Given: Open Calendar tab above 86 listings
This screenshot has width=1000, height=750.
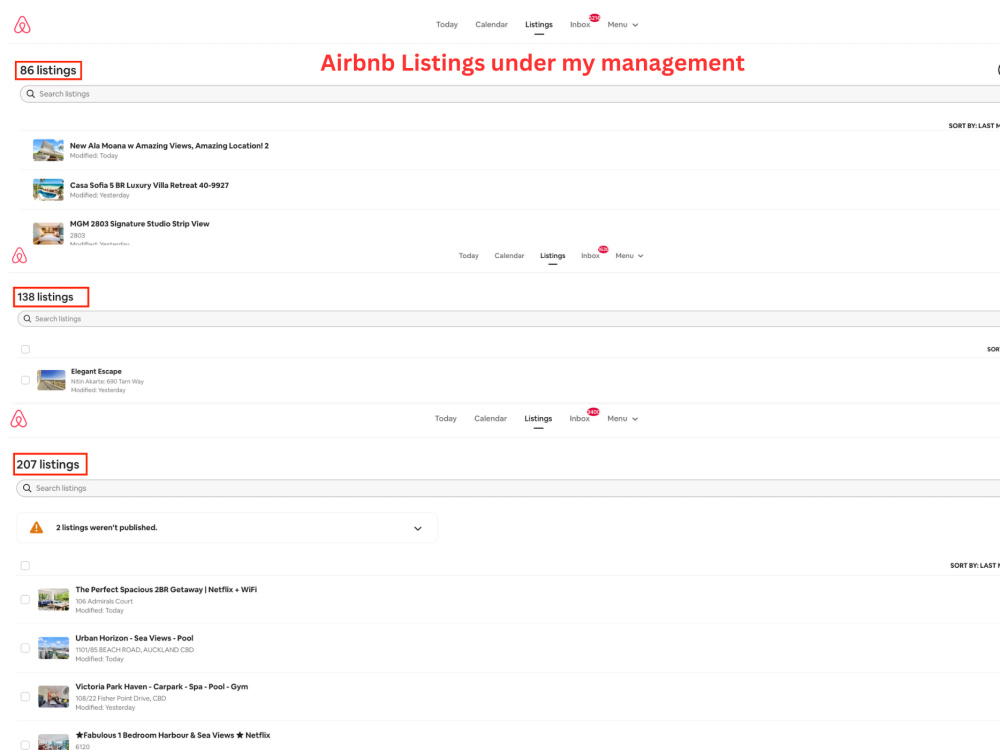Looking at the screenshot, I should coord(492,25).
